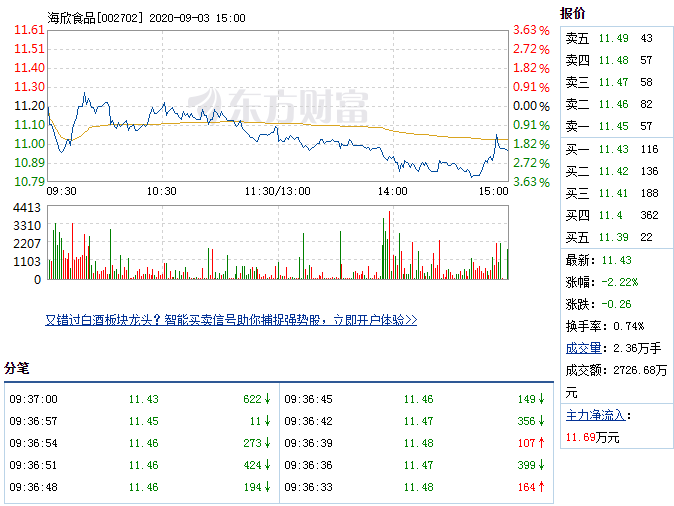Click red up arrow beside volume 107
Viewport: 674px width, 506px height.
pyautogui.click(x=543, y=443)
